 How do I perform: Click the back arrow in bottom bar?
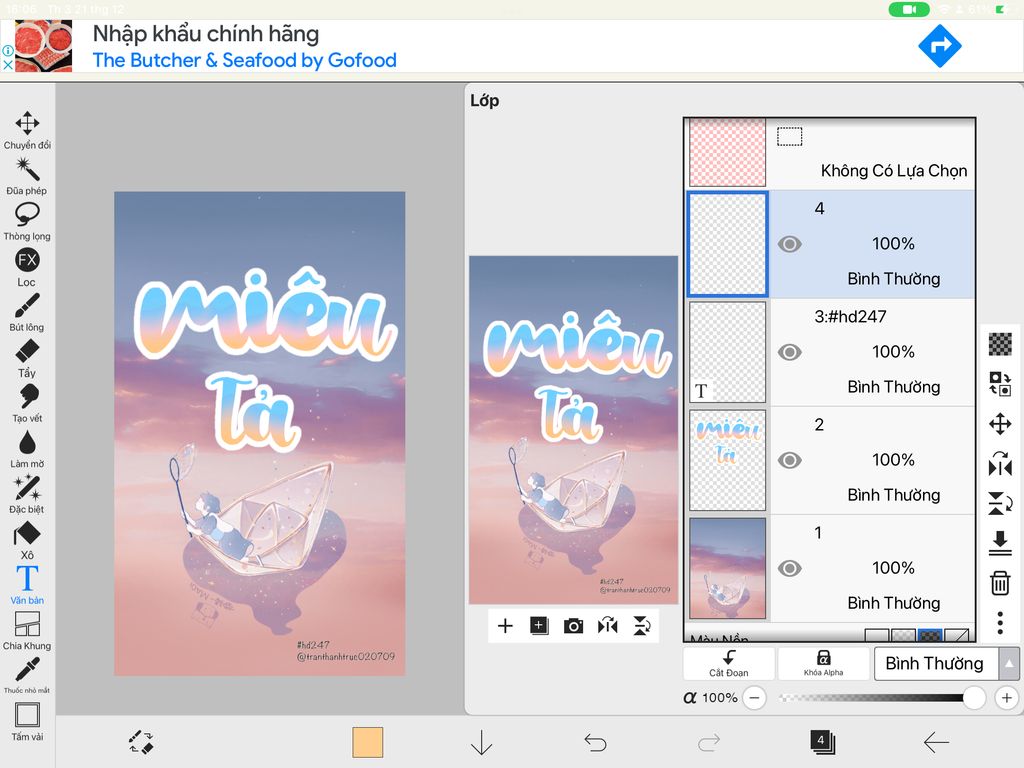[x=936, y=743]
